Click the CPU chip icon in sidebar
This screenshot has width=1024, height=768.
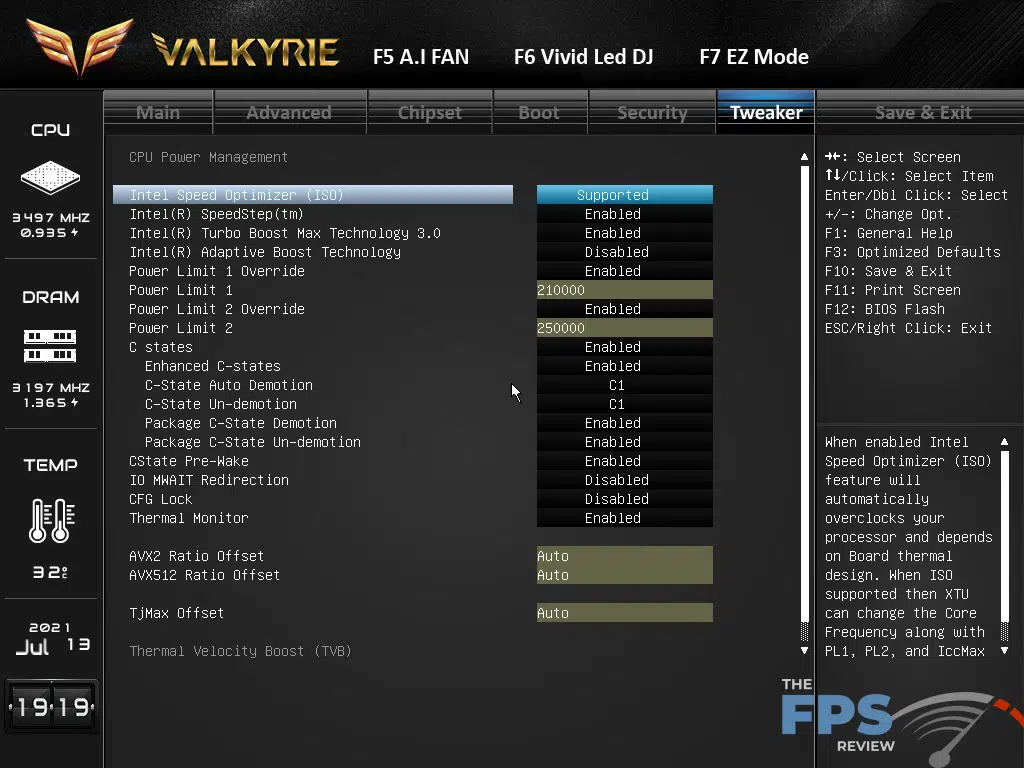(x=50, y=178)
